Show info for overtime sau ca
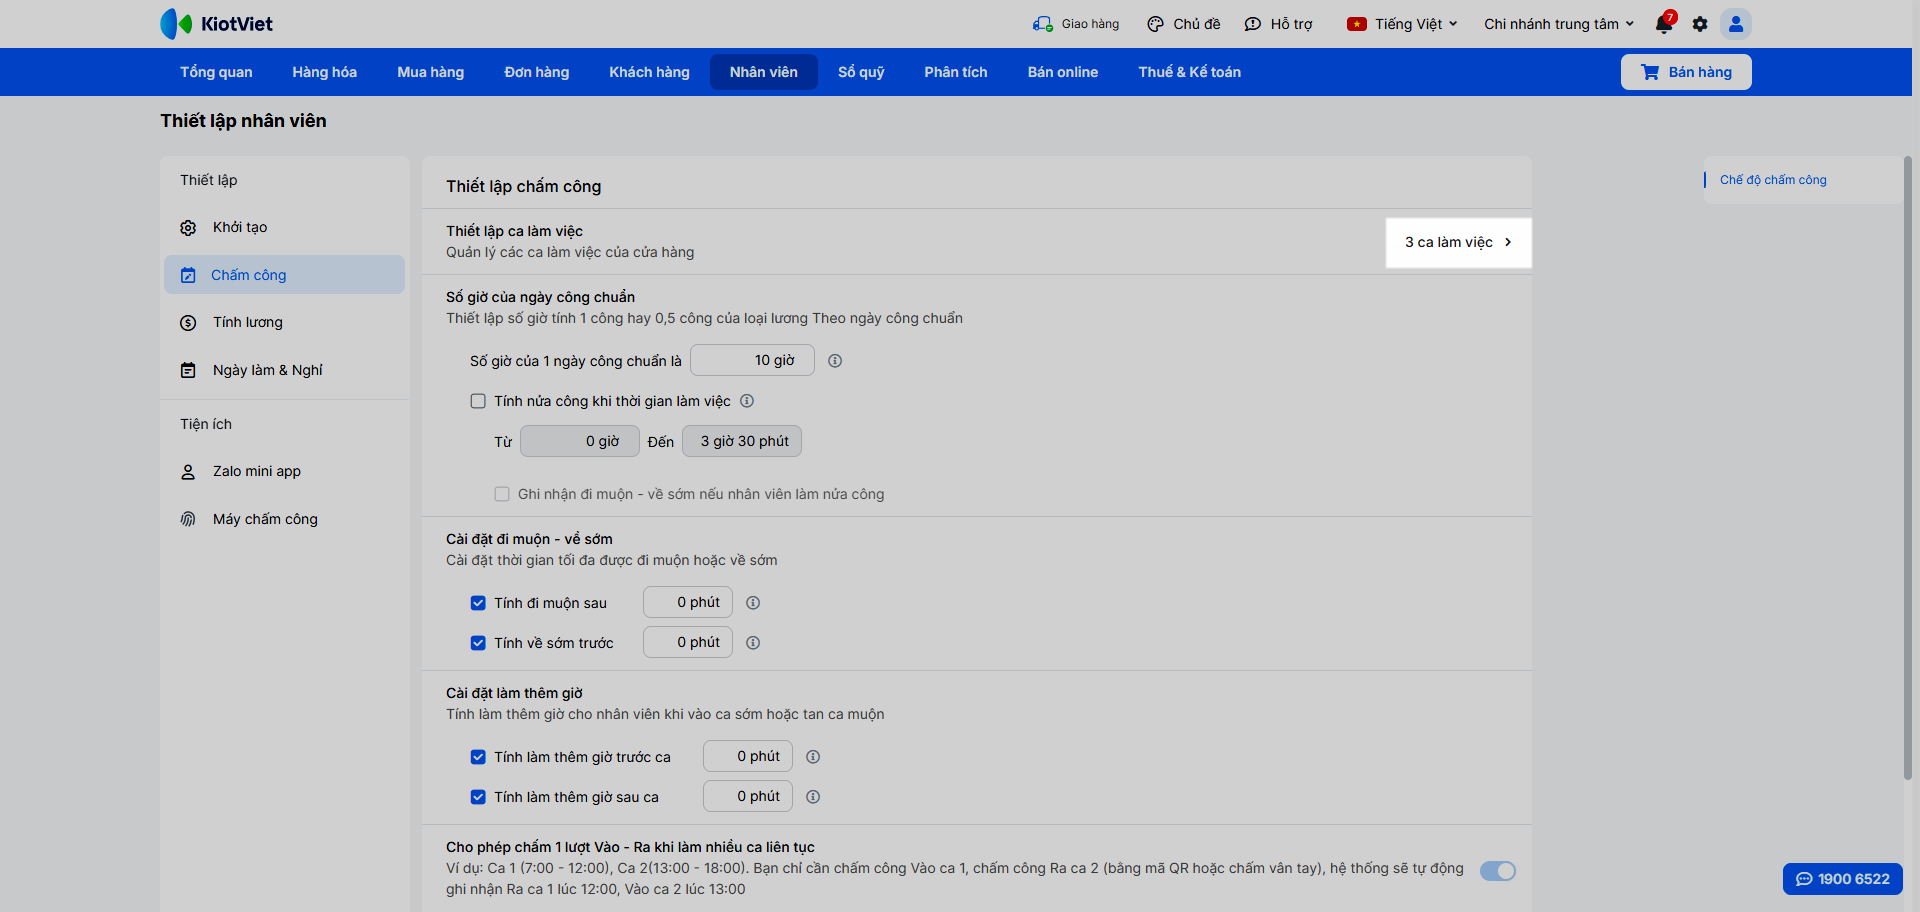This screenshot has height=912, width=1920. 813,797
